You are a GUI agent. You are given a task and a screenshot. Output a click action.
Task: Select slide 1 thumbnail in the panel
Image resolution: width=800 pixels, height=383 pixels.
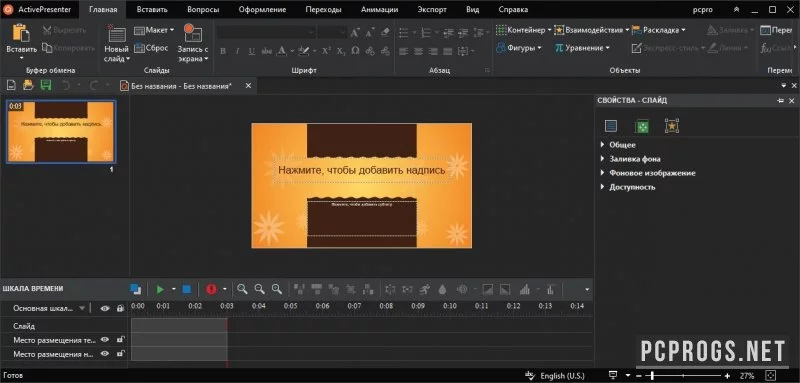click(61, 132)
